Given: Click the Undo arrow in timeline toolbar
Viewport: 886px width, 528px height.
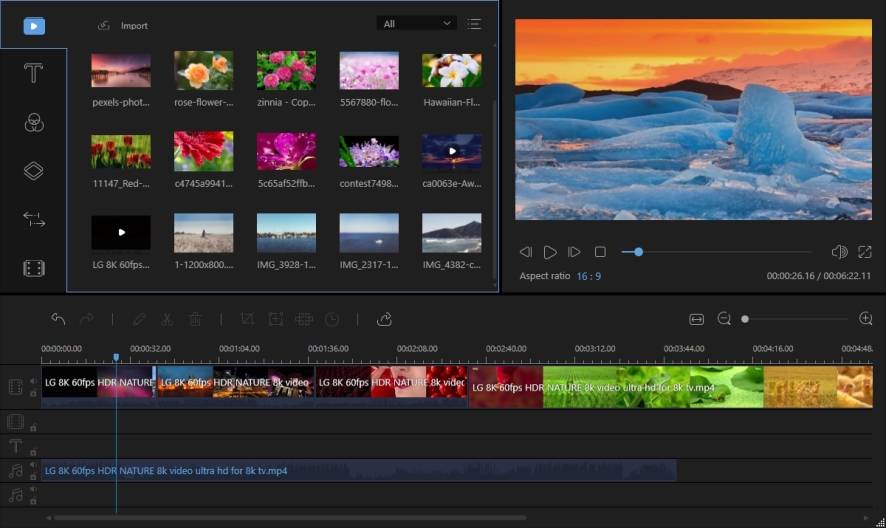Looking at the screenshot, I should 58,319.
